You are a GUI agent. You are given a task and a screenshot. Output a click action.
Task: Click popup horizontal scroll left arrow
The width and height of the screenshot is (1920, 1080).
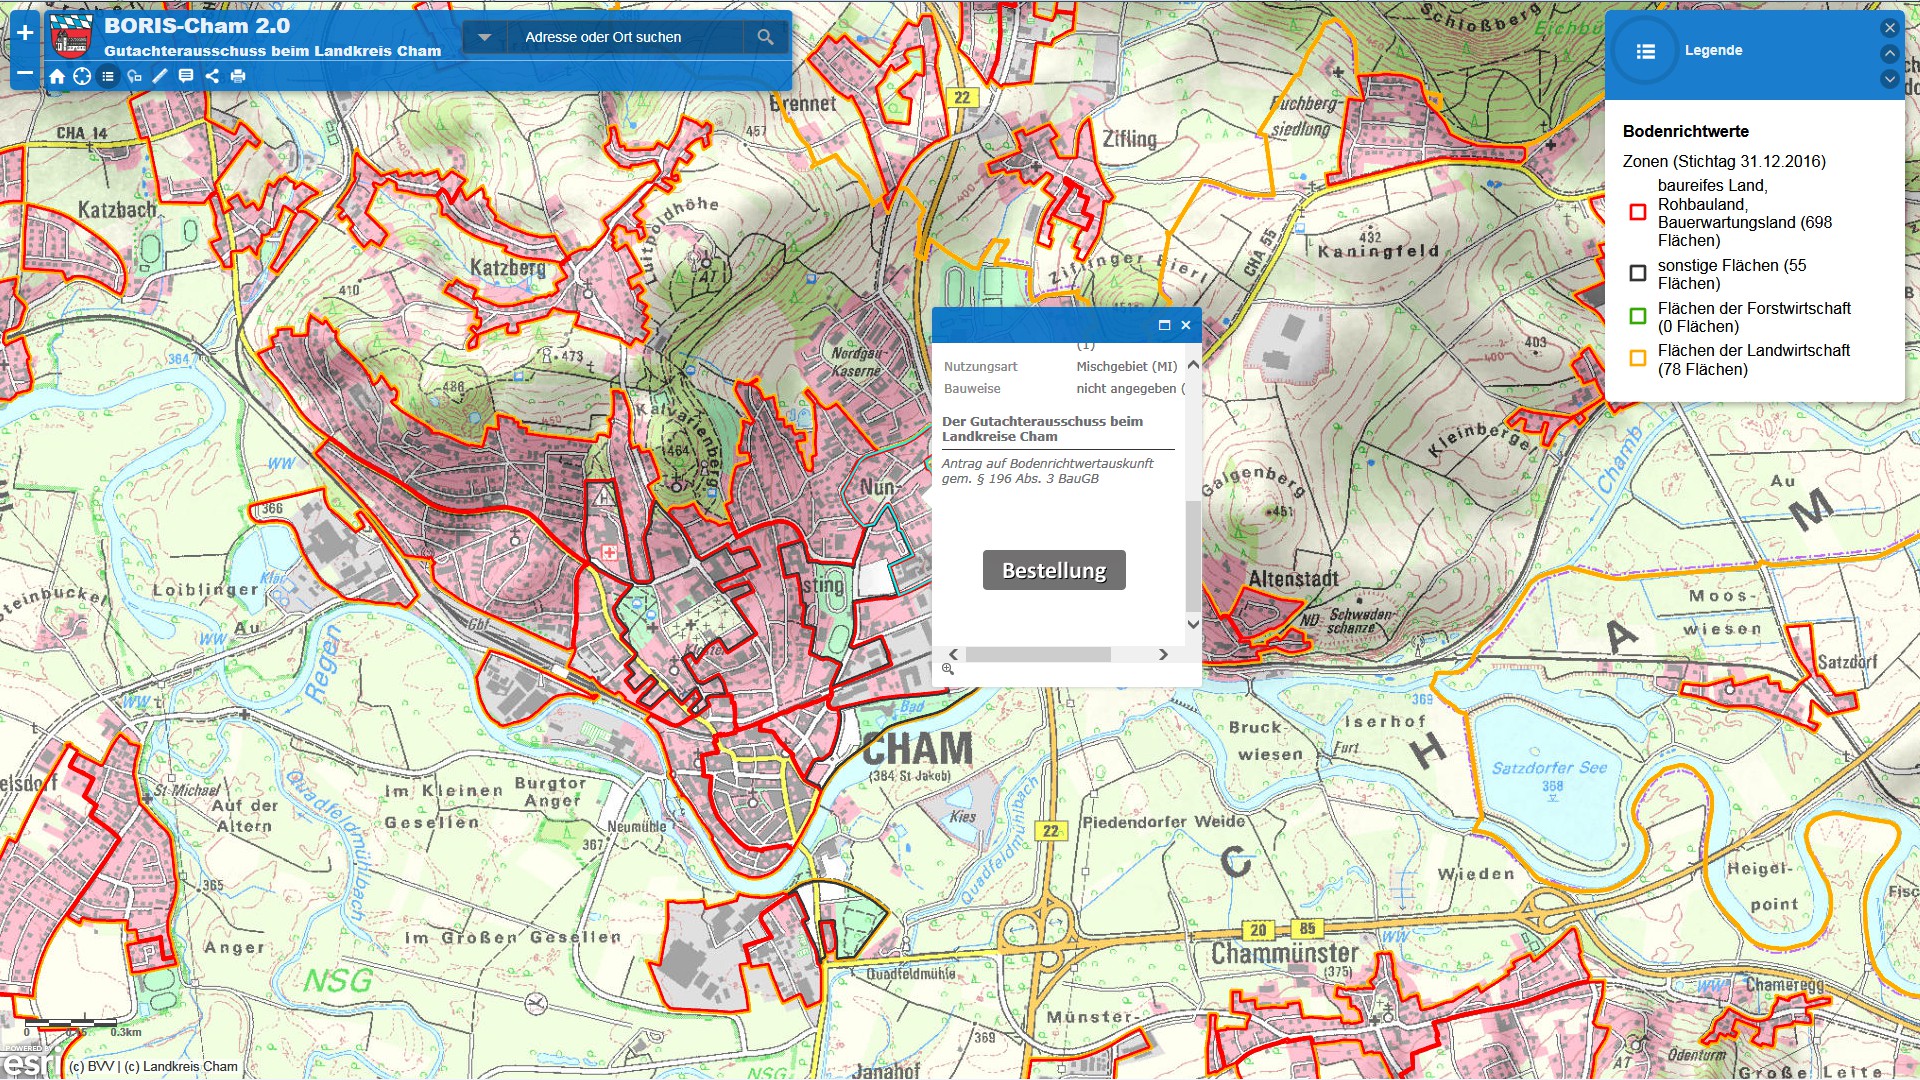[x=953, y=654]
